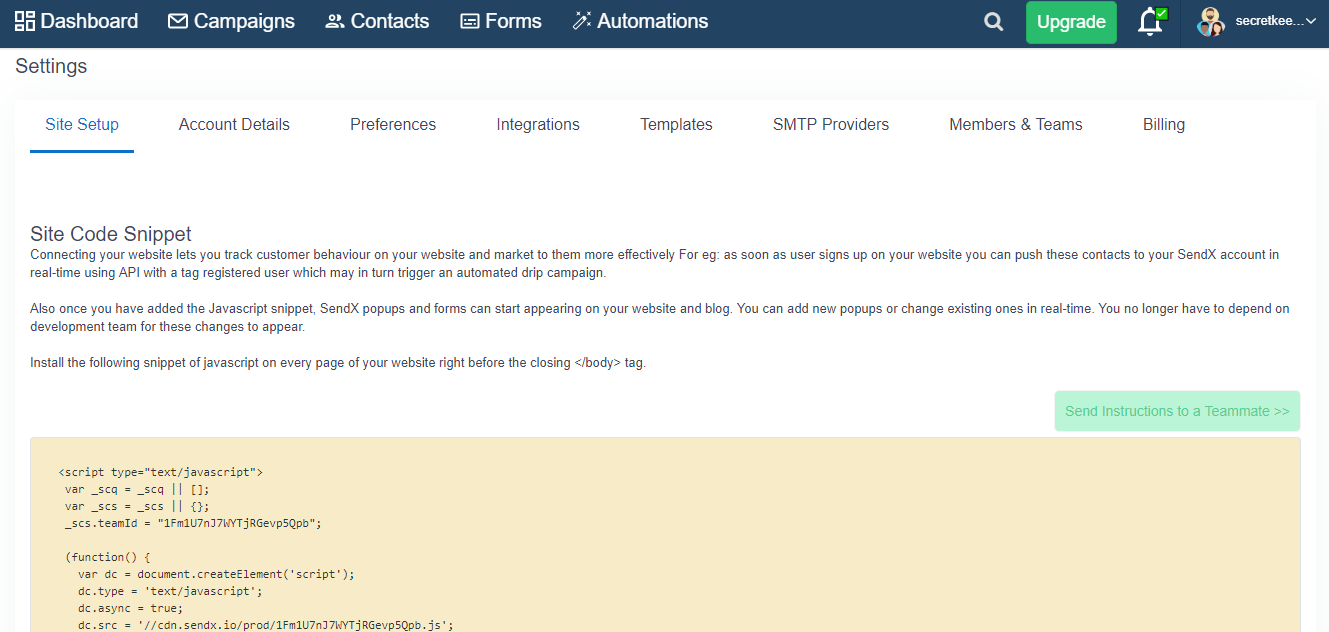The width and height of the screenshot is (1329, 632).
Task: Click the dc.src cdn.sendx.io code line
Action: 266,625
